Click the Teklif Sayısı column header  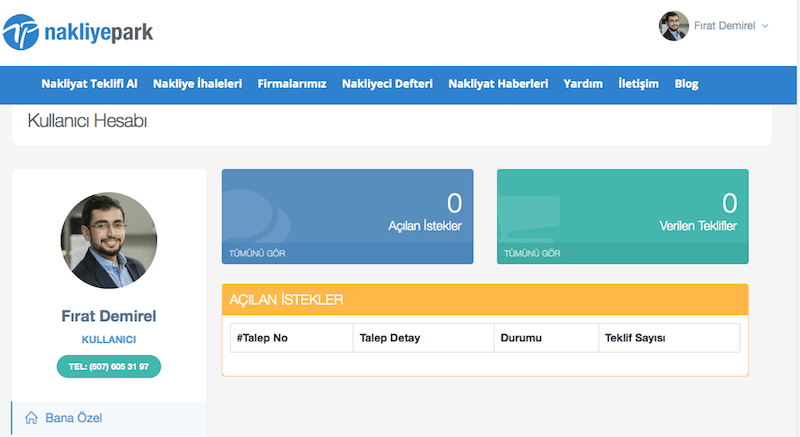635,338
